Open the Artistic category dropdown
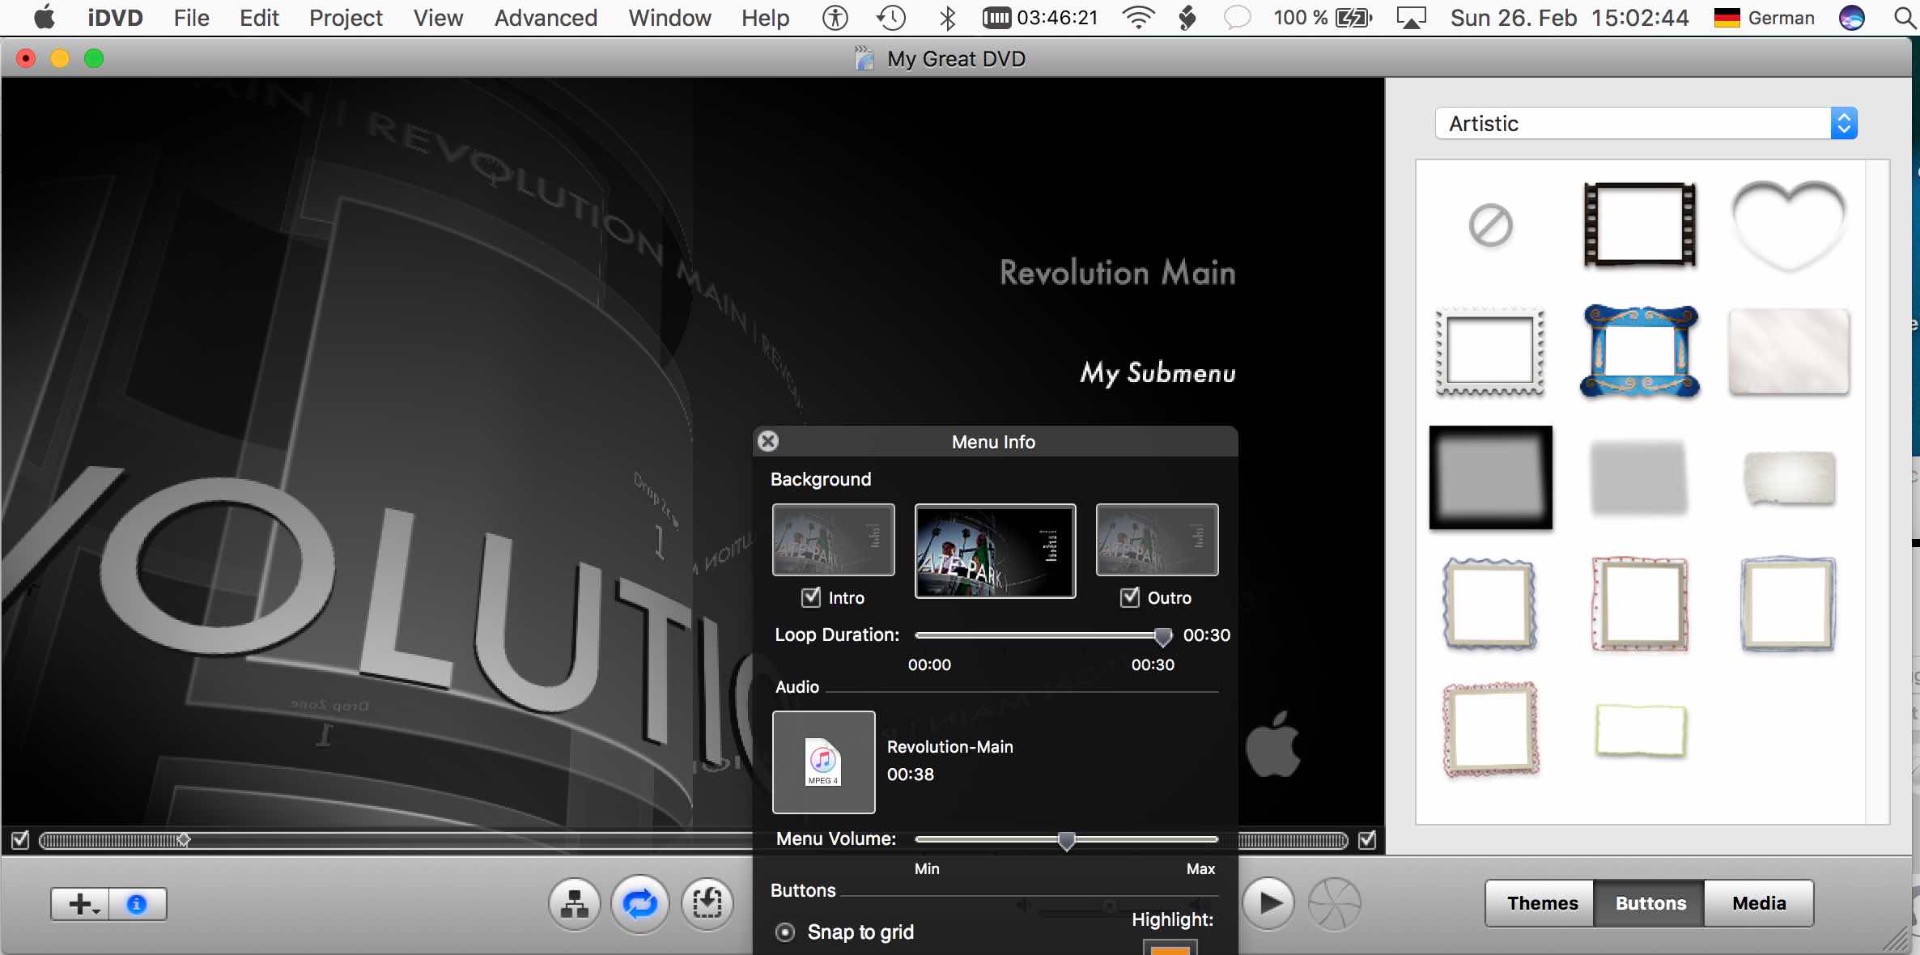This screenshot has height=955, width=1920. [1646, 123]
